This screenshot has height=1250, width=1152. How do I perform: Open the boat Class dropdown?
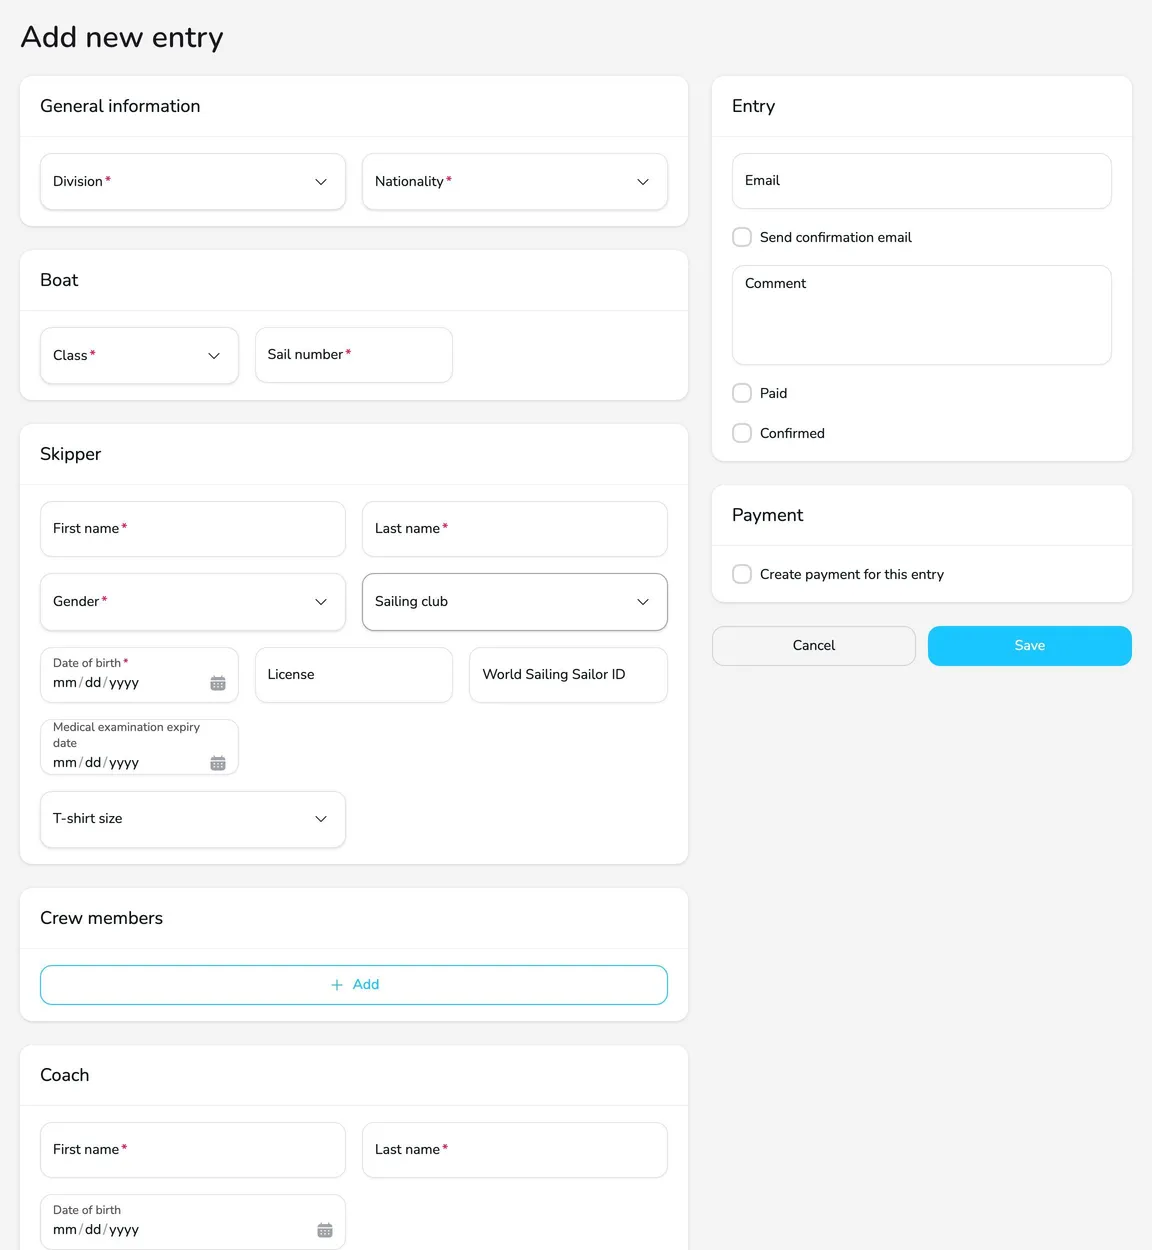pyautogui.click(x=139, y=355)
